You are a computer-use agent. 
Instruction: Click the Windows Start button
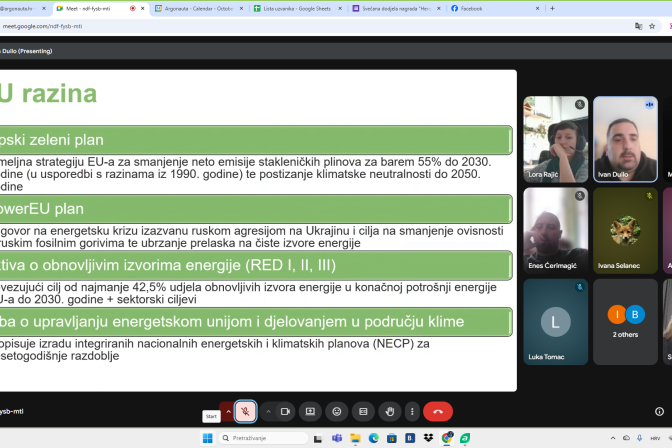click(208, 438)
